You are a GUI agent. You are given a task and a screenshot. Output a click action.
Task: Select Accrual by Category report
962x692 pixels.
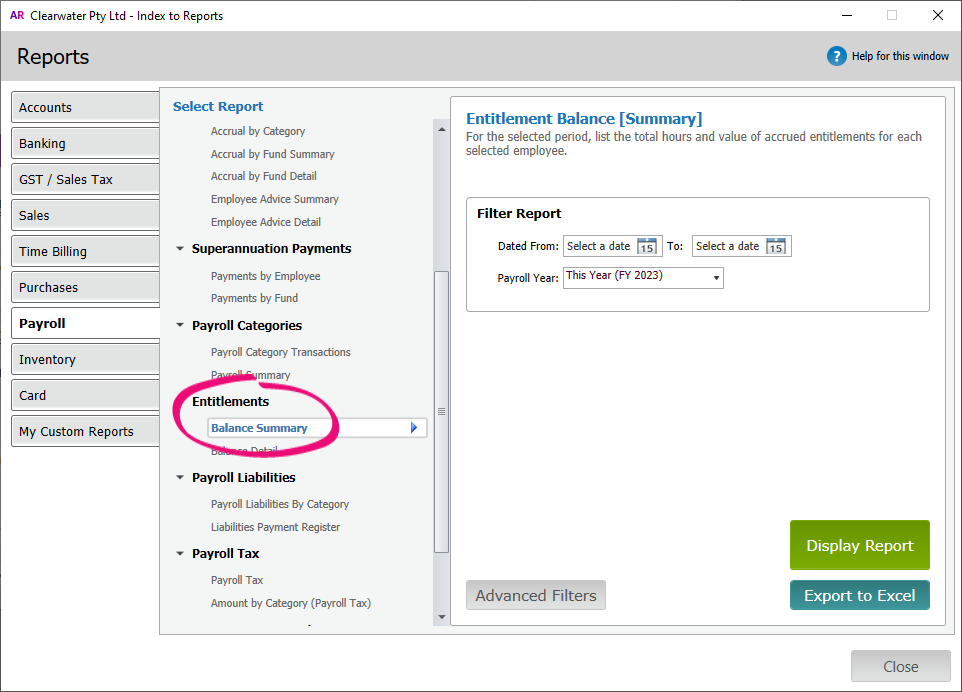coord(258,131)
